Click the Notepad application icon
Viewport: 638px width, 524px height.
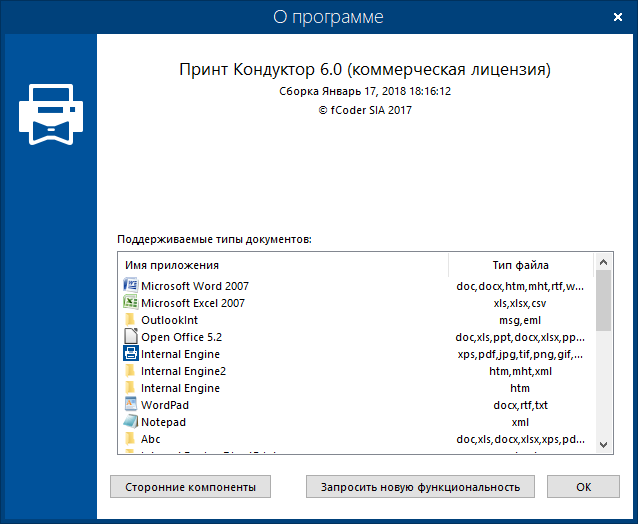[129, 422]
